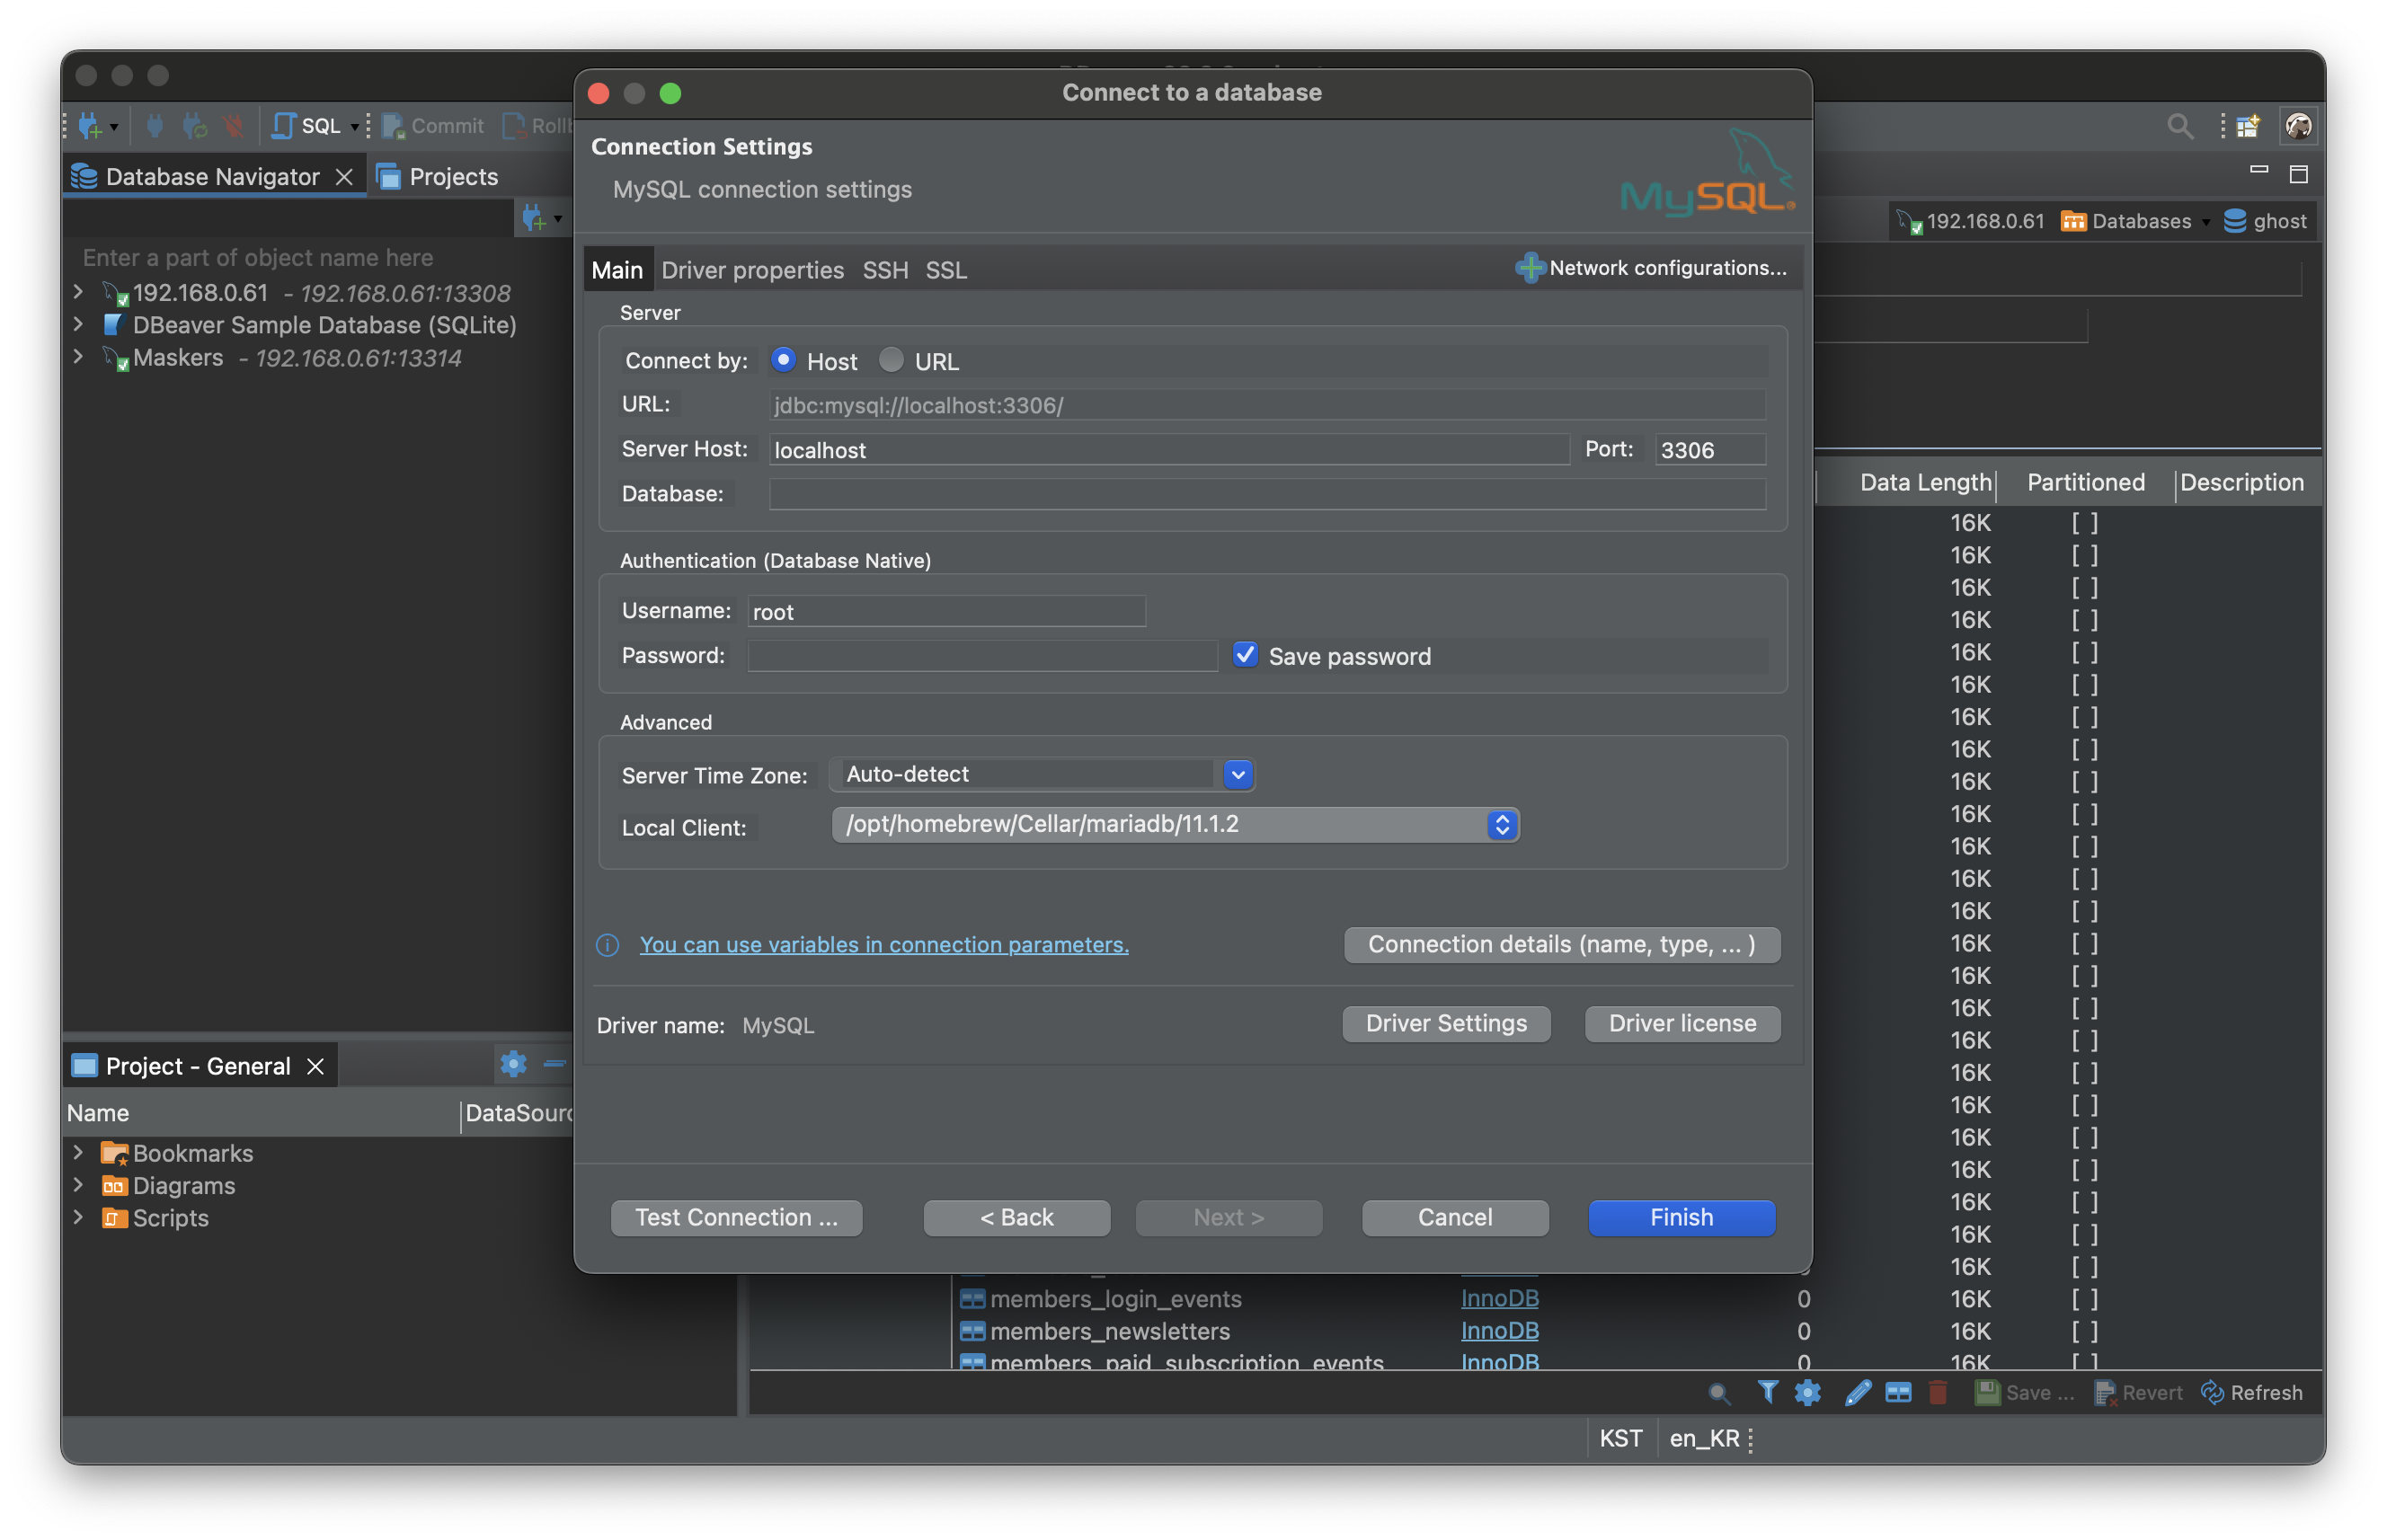Uncheck the Save password checkbox
2387x1540 pixels.
click(x=1245, y=655)
